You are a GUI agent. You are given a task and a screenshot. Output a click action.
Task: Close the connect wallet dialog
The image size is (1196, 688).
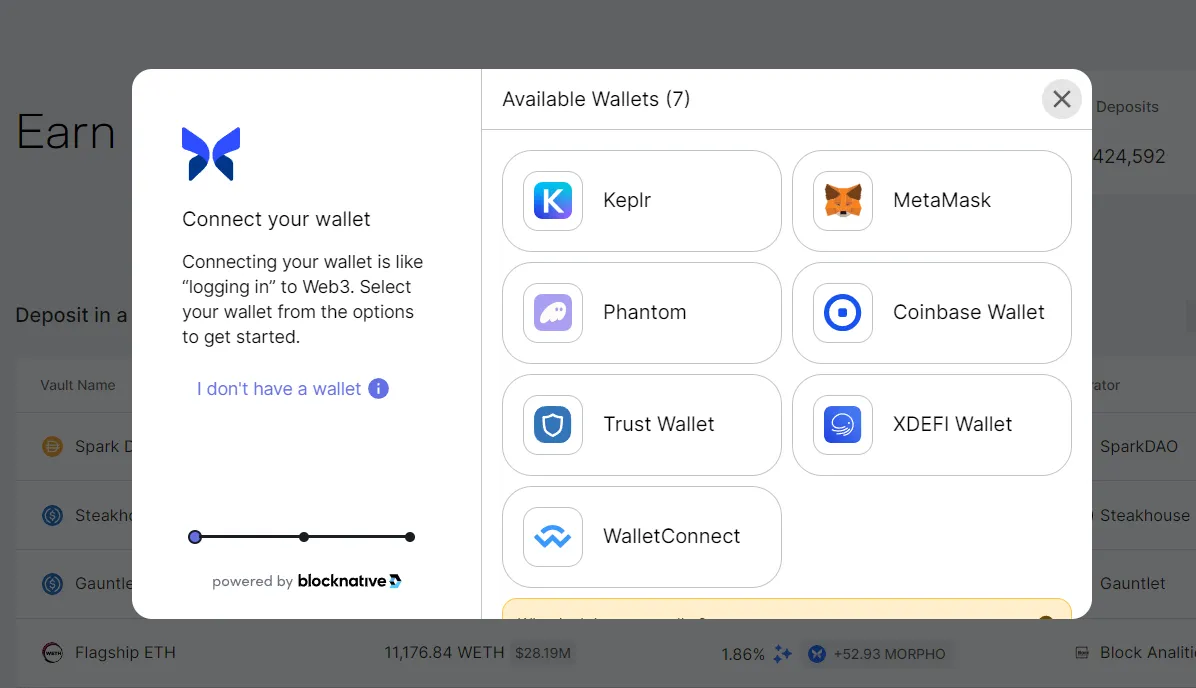1061,99
